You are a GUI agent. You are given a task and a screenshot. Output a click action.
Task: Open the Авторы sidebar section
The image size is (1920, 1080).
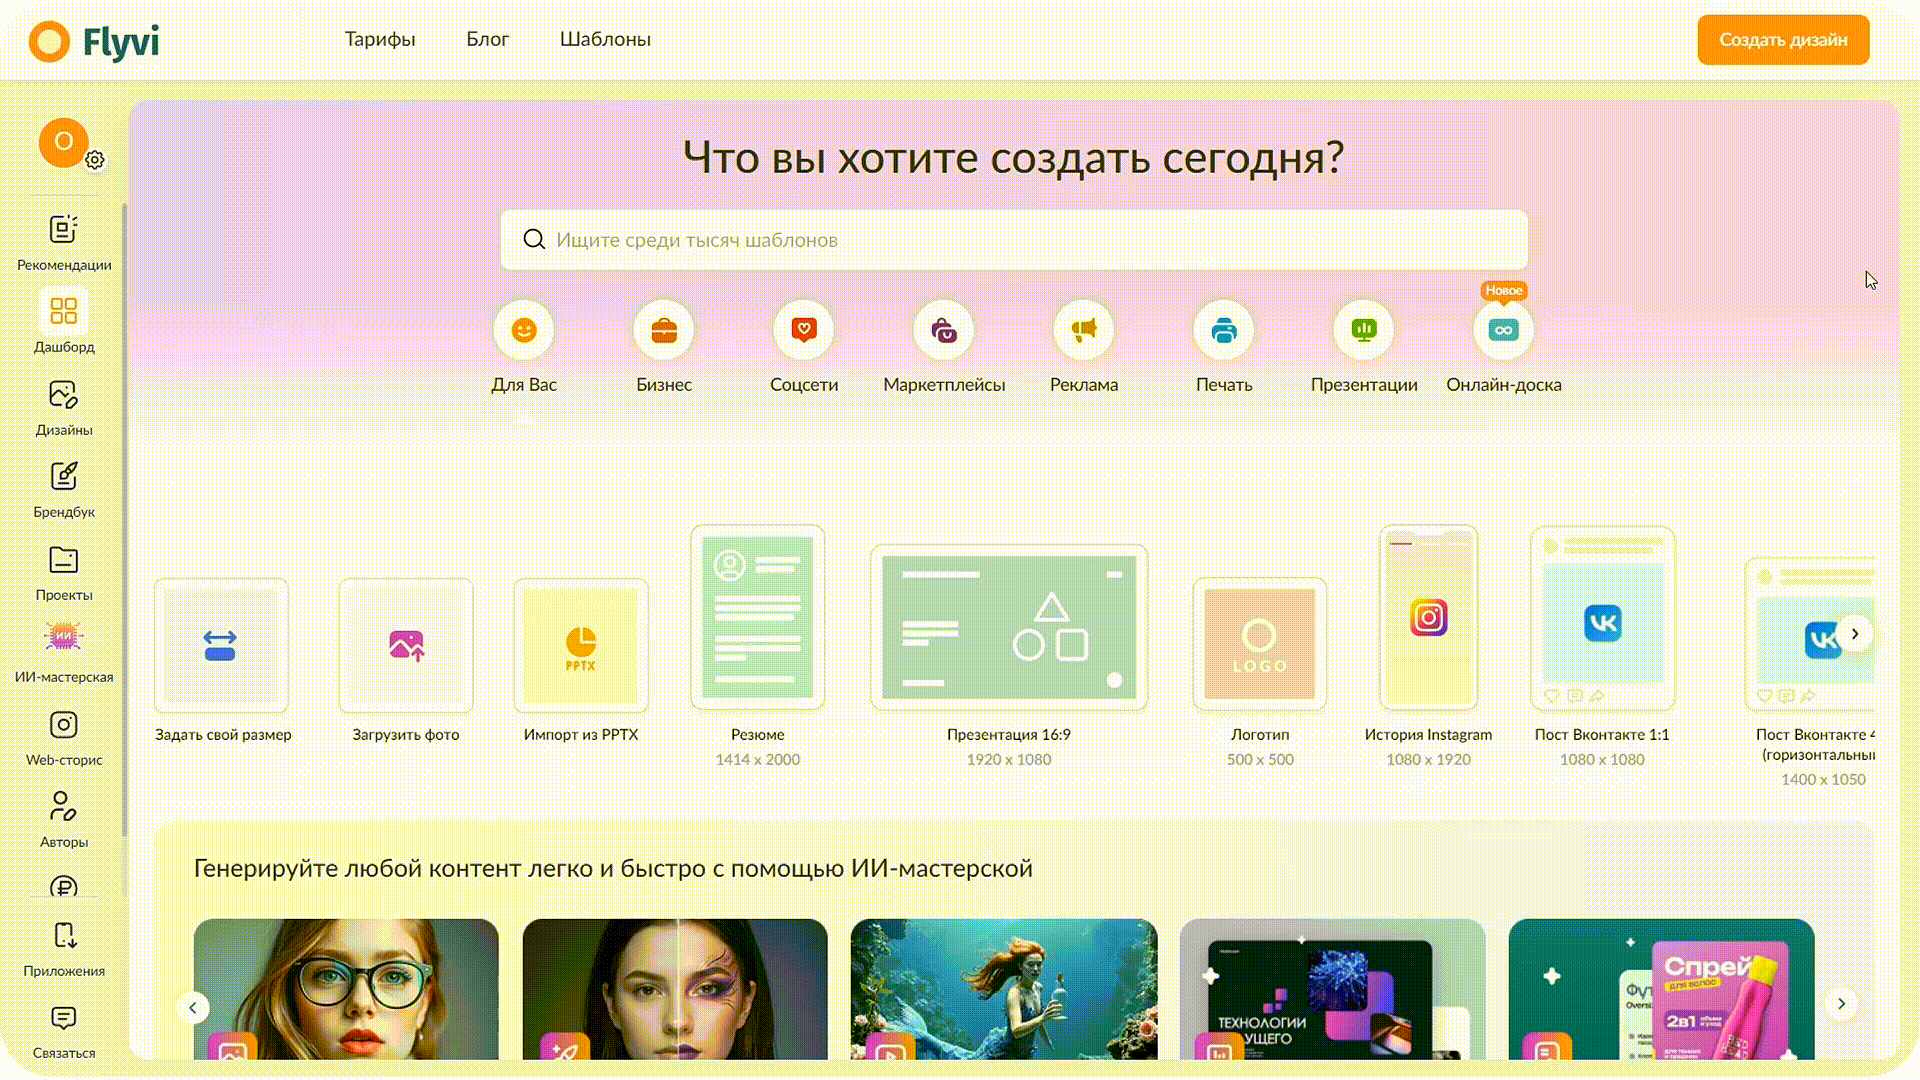[64, 819]
